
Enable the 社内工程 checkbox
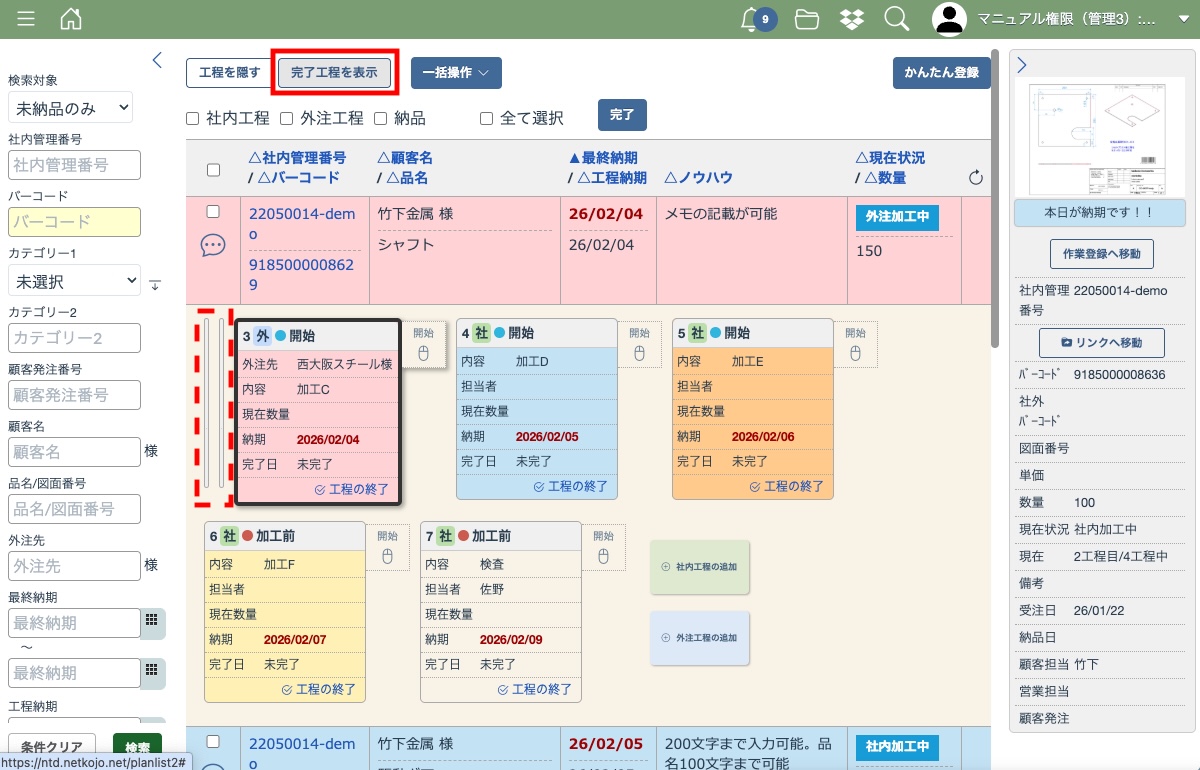tap(193, 118)
